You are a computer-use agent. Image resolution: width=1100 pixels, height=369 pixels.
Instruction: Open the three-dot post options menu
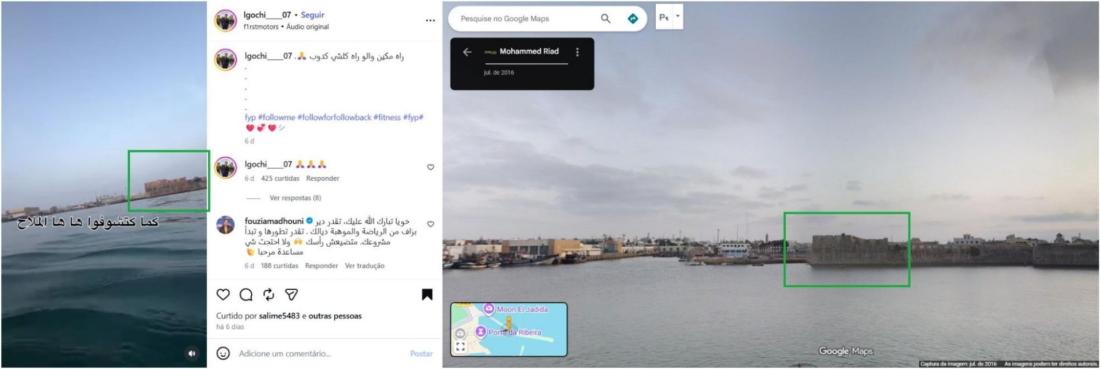coord(430,21)
